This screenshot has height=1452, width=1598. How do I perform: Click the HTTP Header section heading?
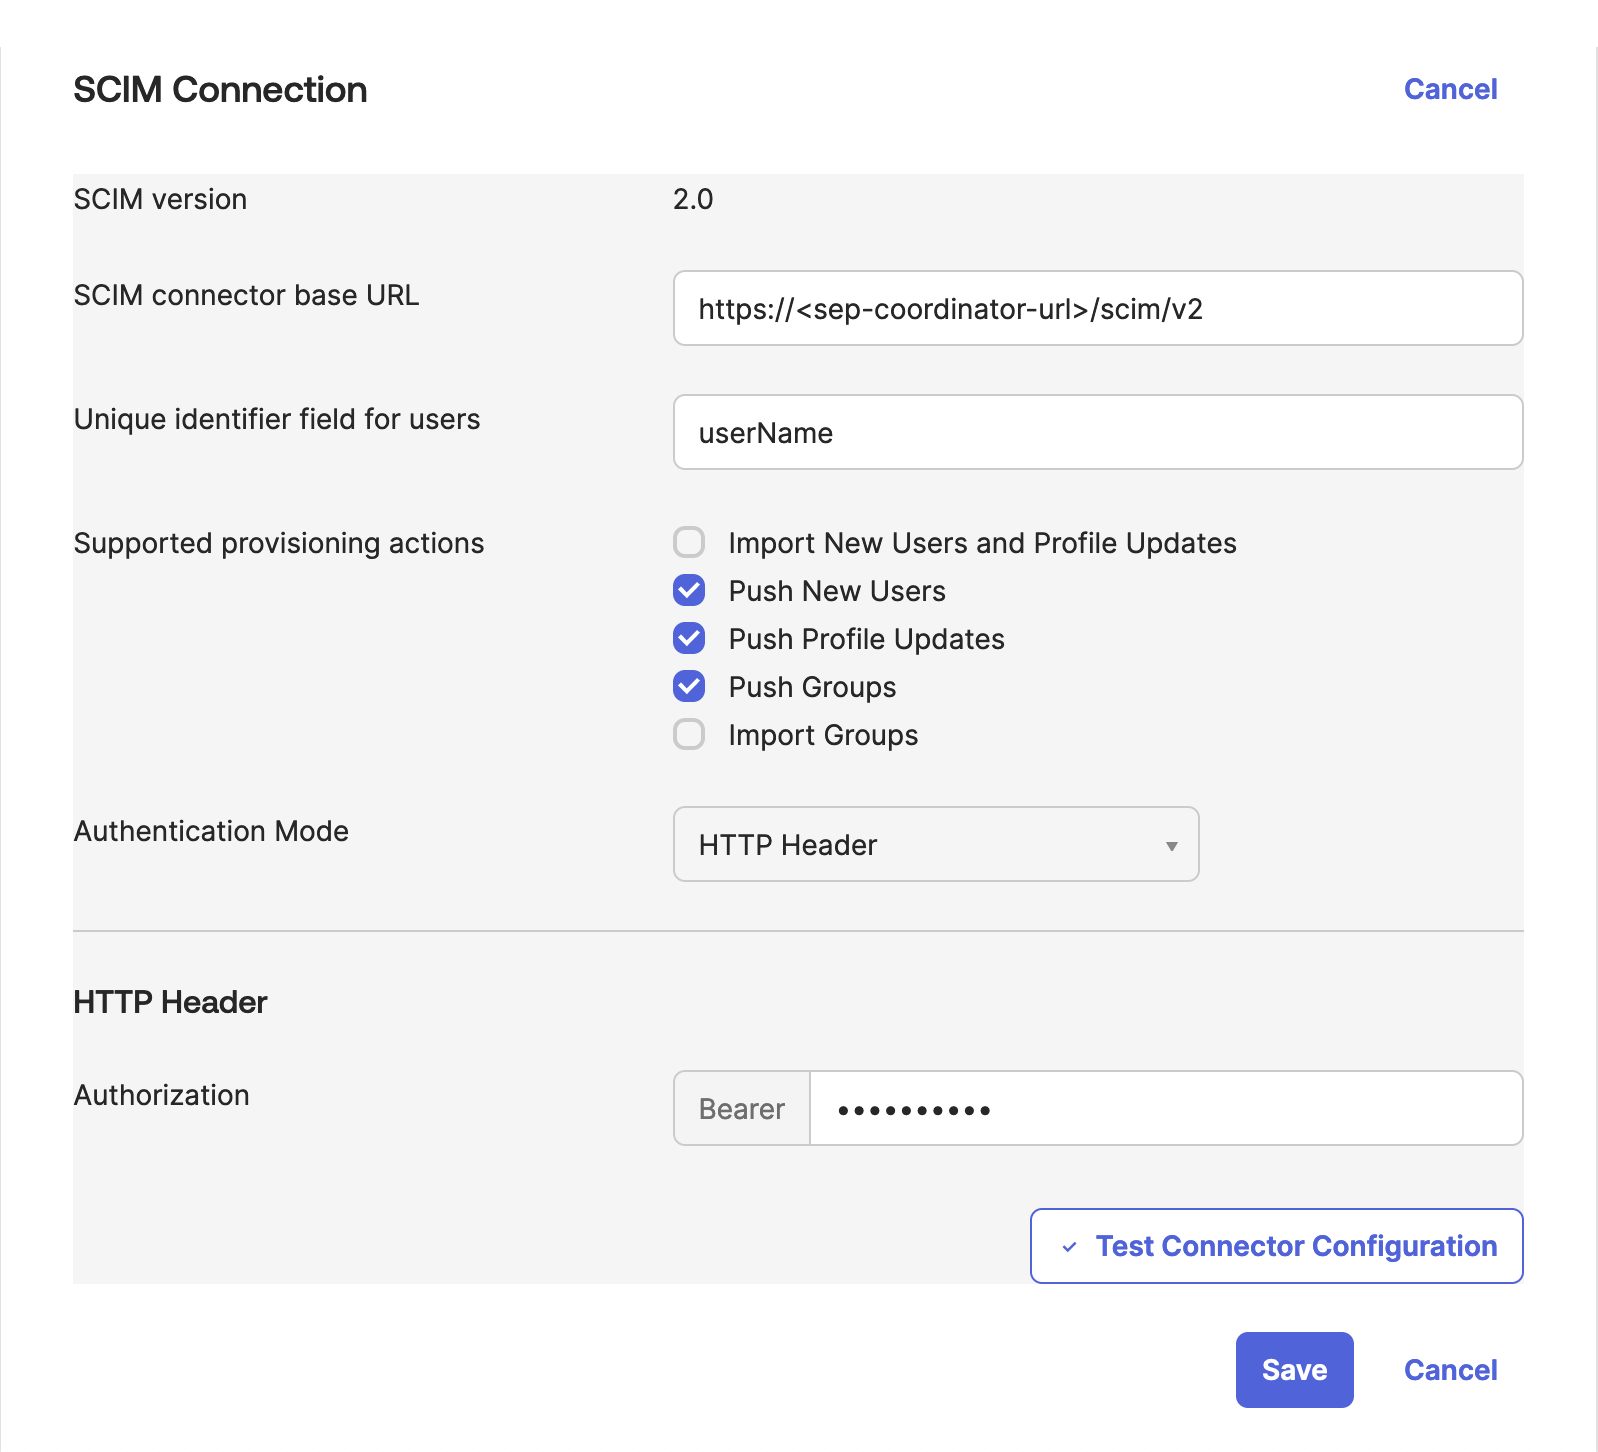[x=171, y=1002]
